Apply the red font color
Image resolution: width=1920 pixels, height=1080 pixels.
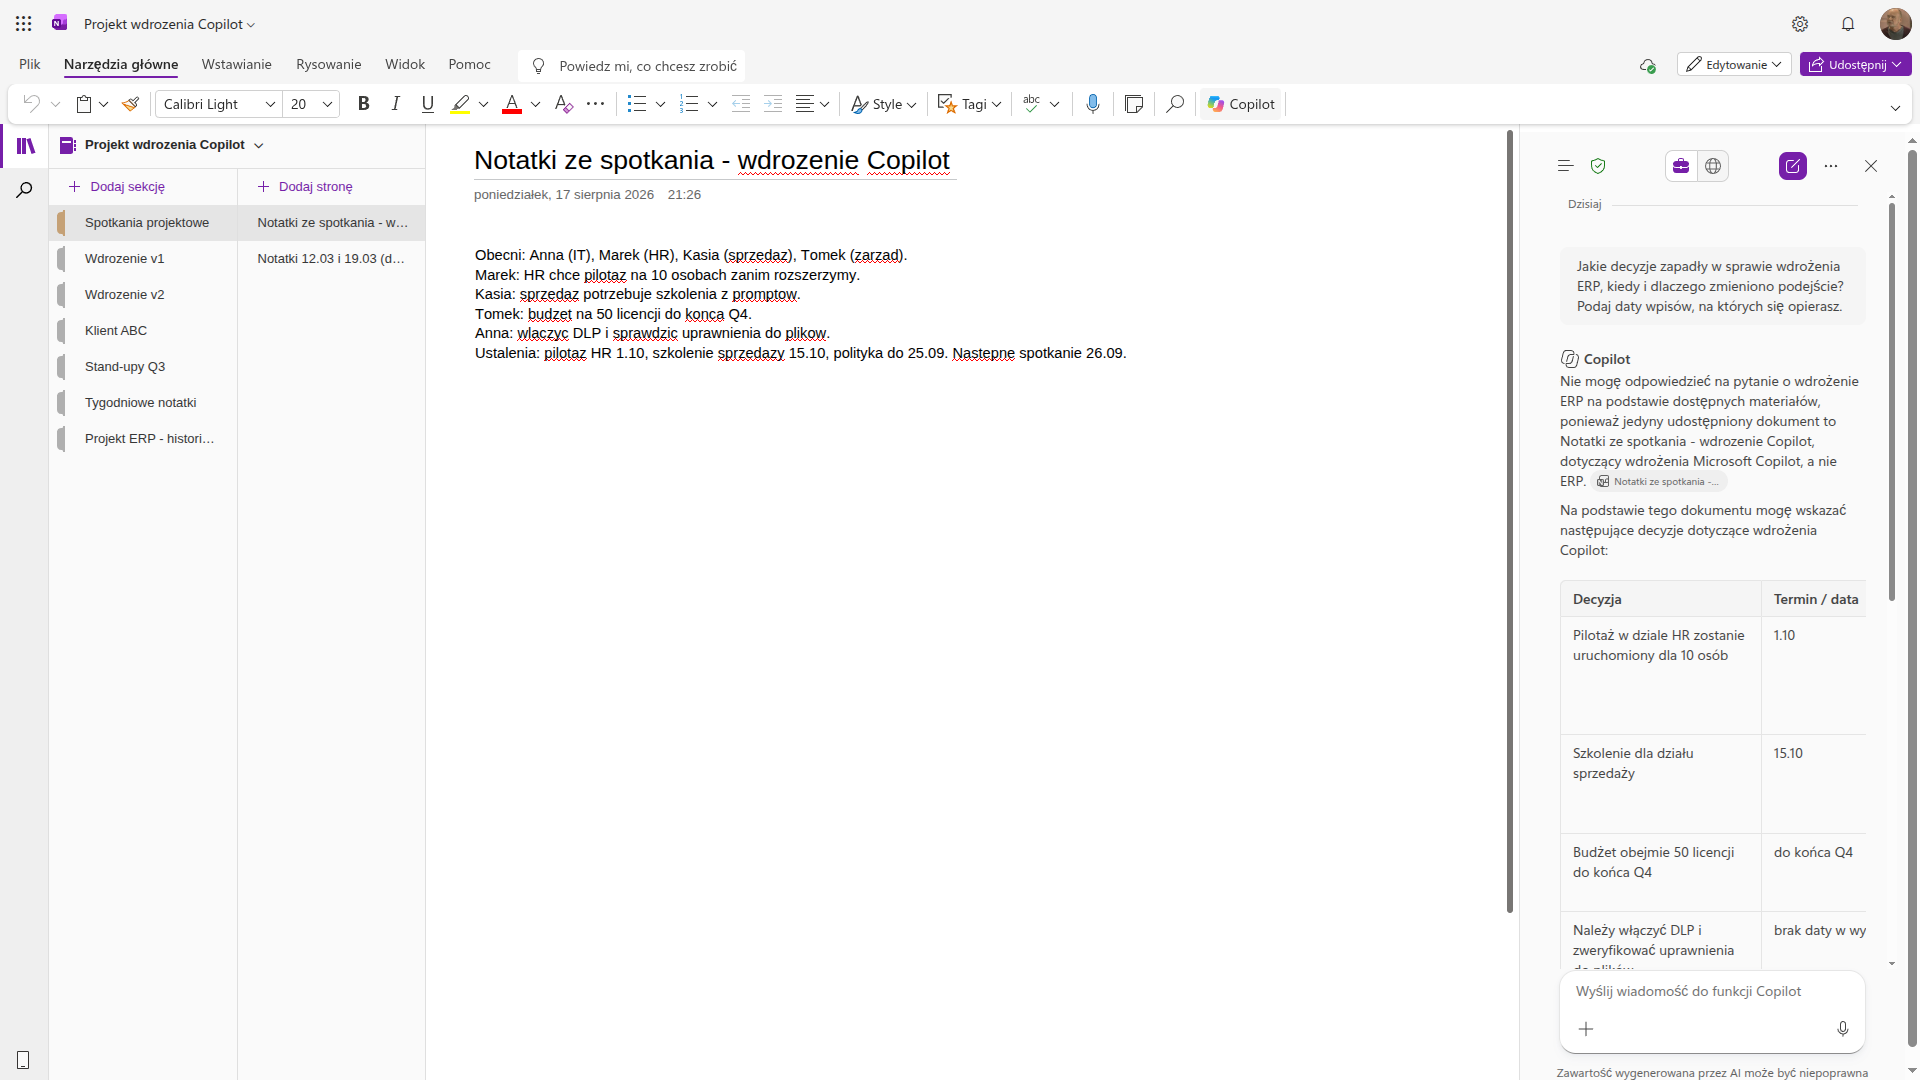512,104
